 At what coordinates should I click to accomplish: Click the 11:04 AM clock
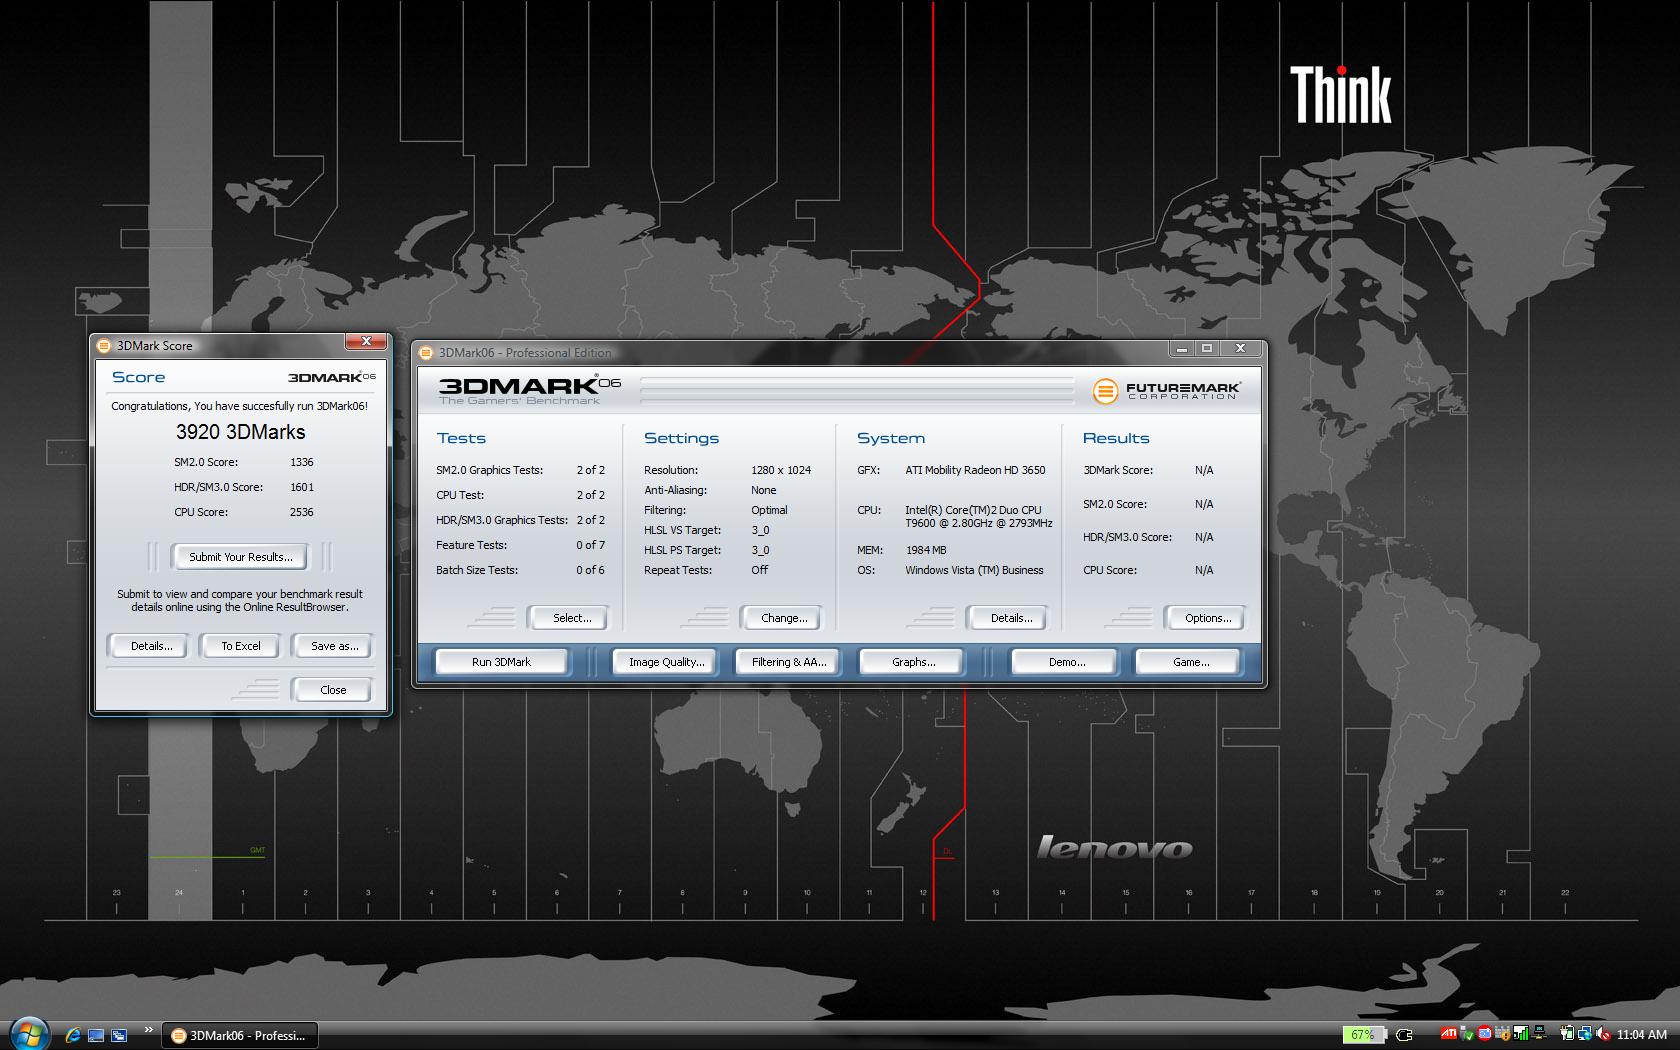[x=1641, y=1035]
